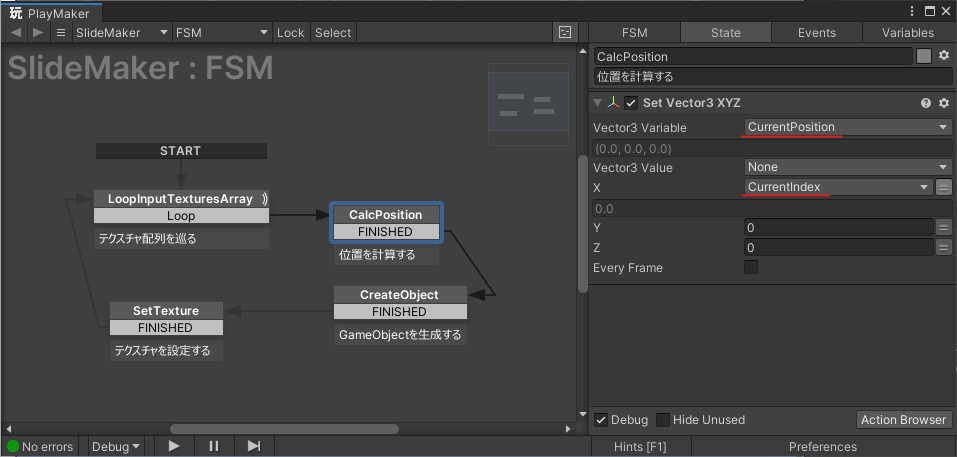
Task: Click the Set Vector3 XYZ axis icon
Action: click(x=613, y=103)
